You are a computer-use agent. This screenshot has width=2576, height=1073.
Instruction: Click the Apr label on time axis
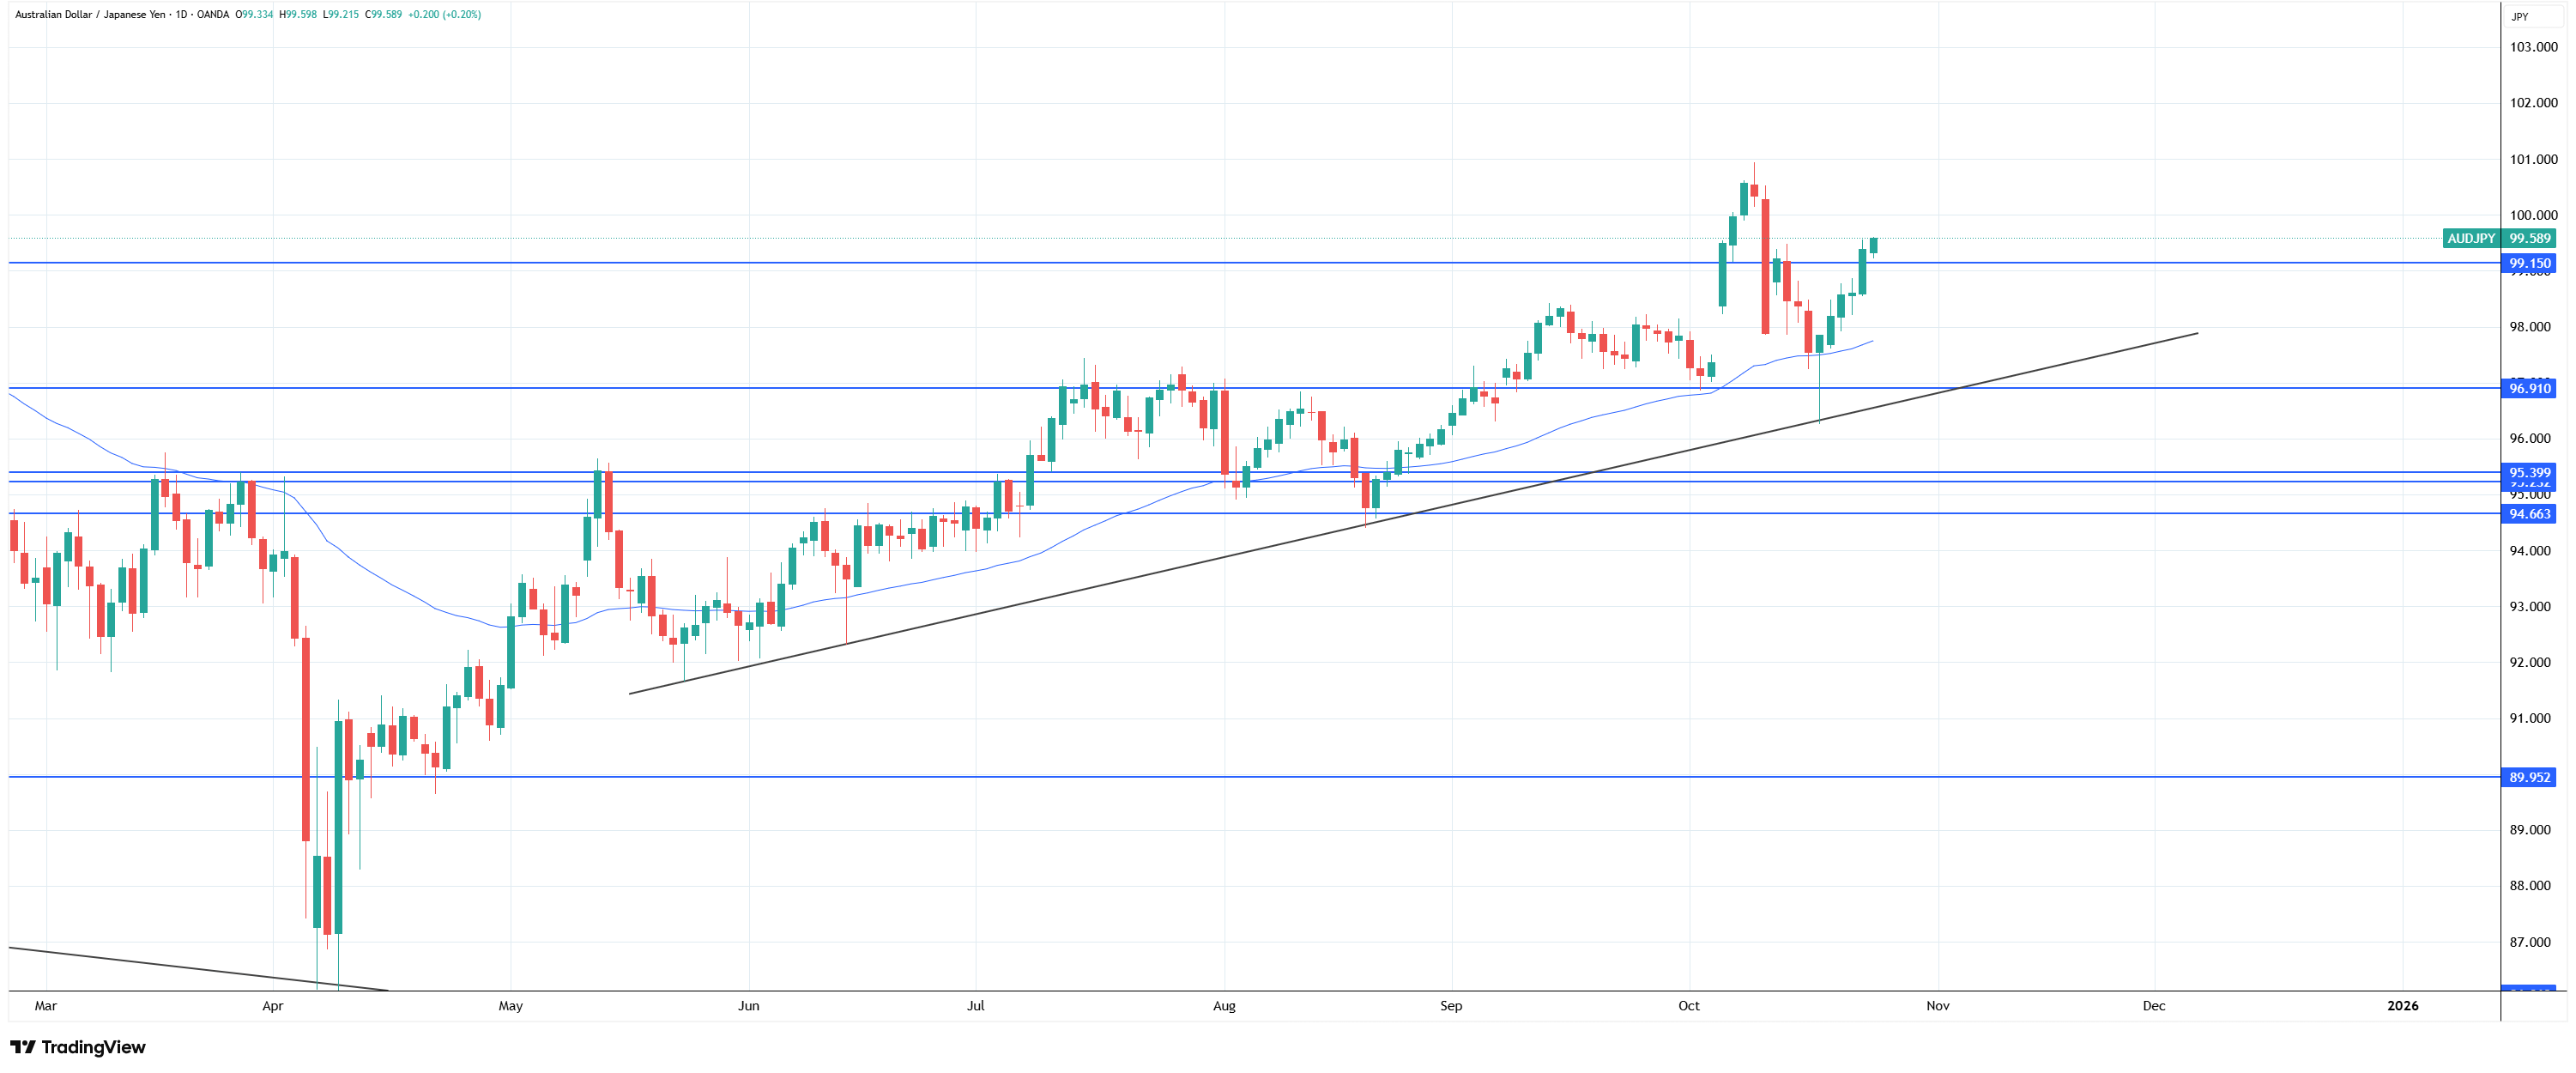click(272, 1006)
